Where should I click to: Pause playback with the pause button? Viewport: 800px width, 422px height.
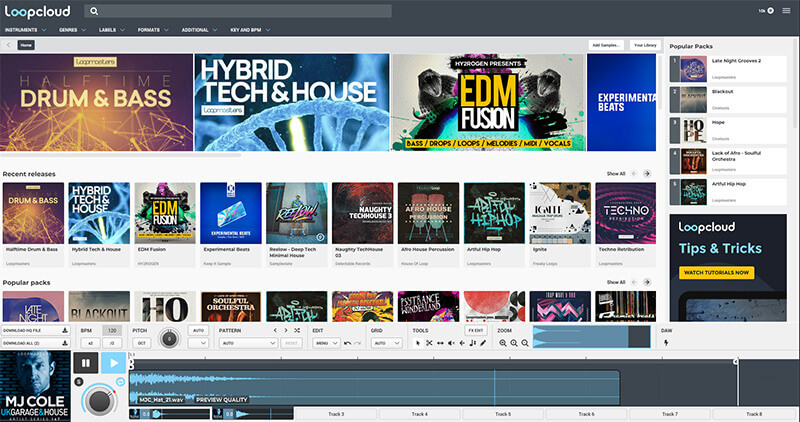click(x=86, y=363)
